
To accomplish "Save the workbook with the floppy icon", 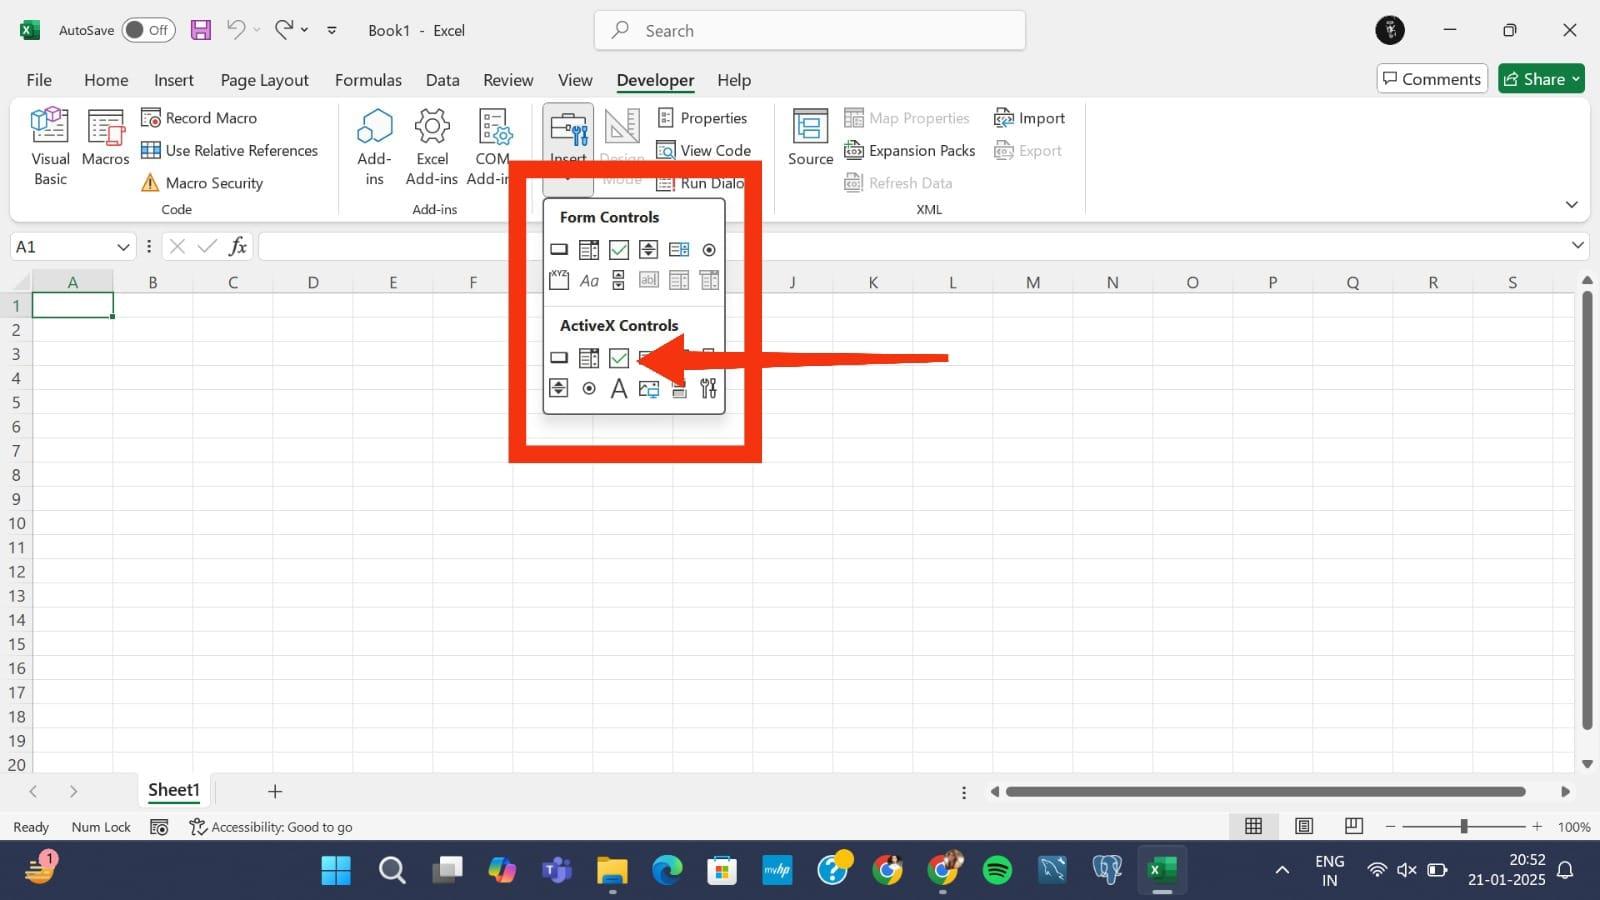I will tap(201, 30).
